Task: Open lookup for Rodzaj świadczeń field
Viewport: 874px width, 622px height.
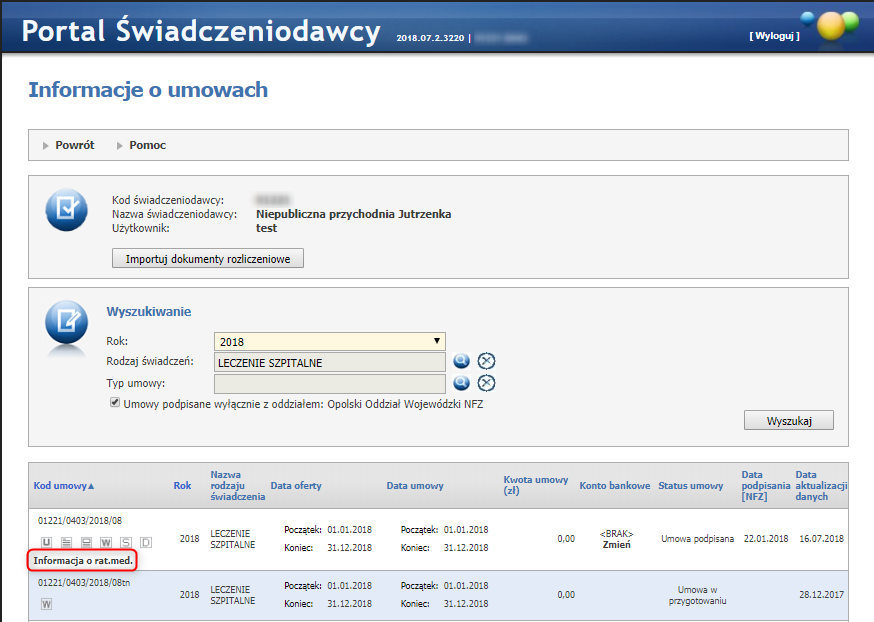Action: (462, 362)
